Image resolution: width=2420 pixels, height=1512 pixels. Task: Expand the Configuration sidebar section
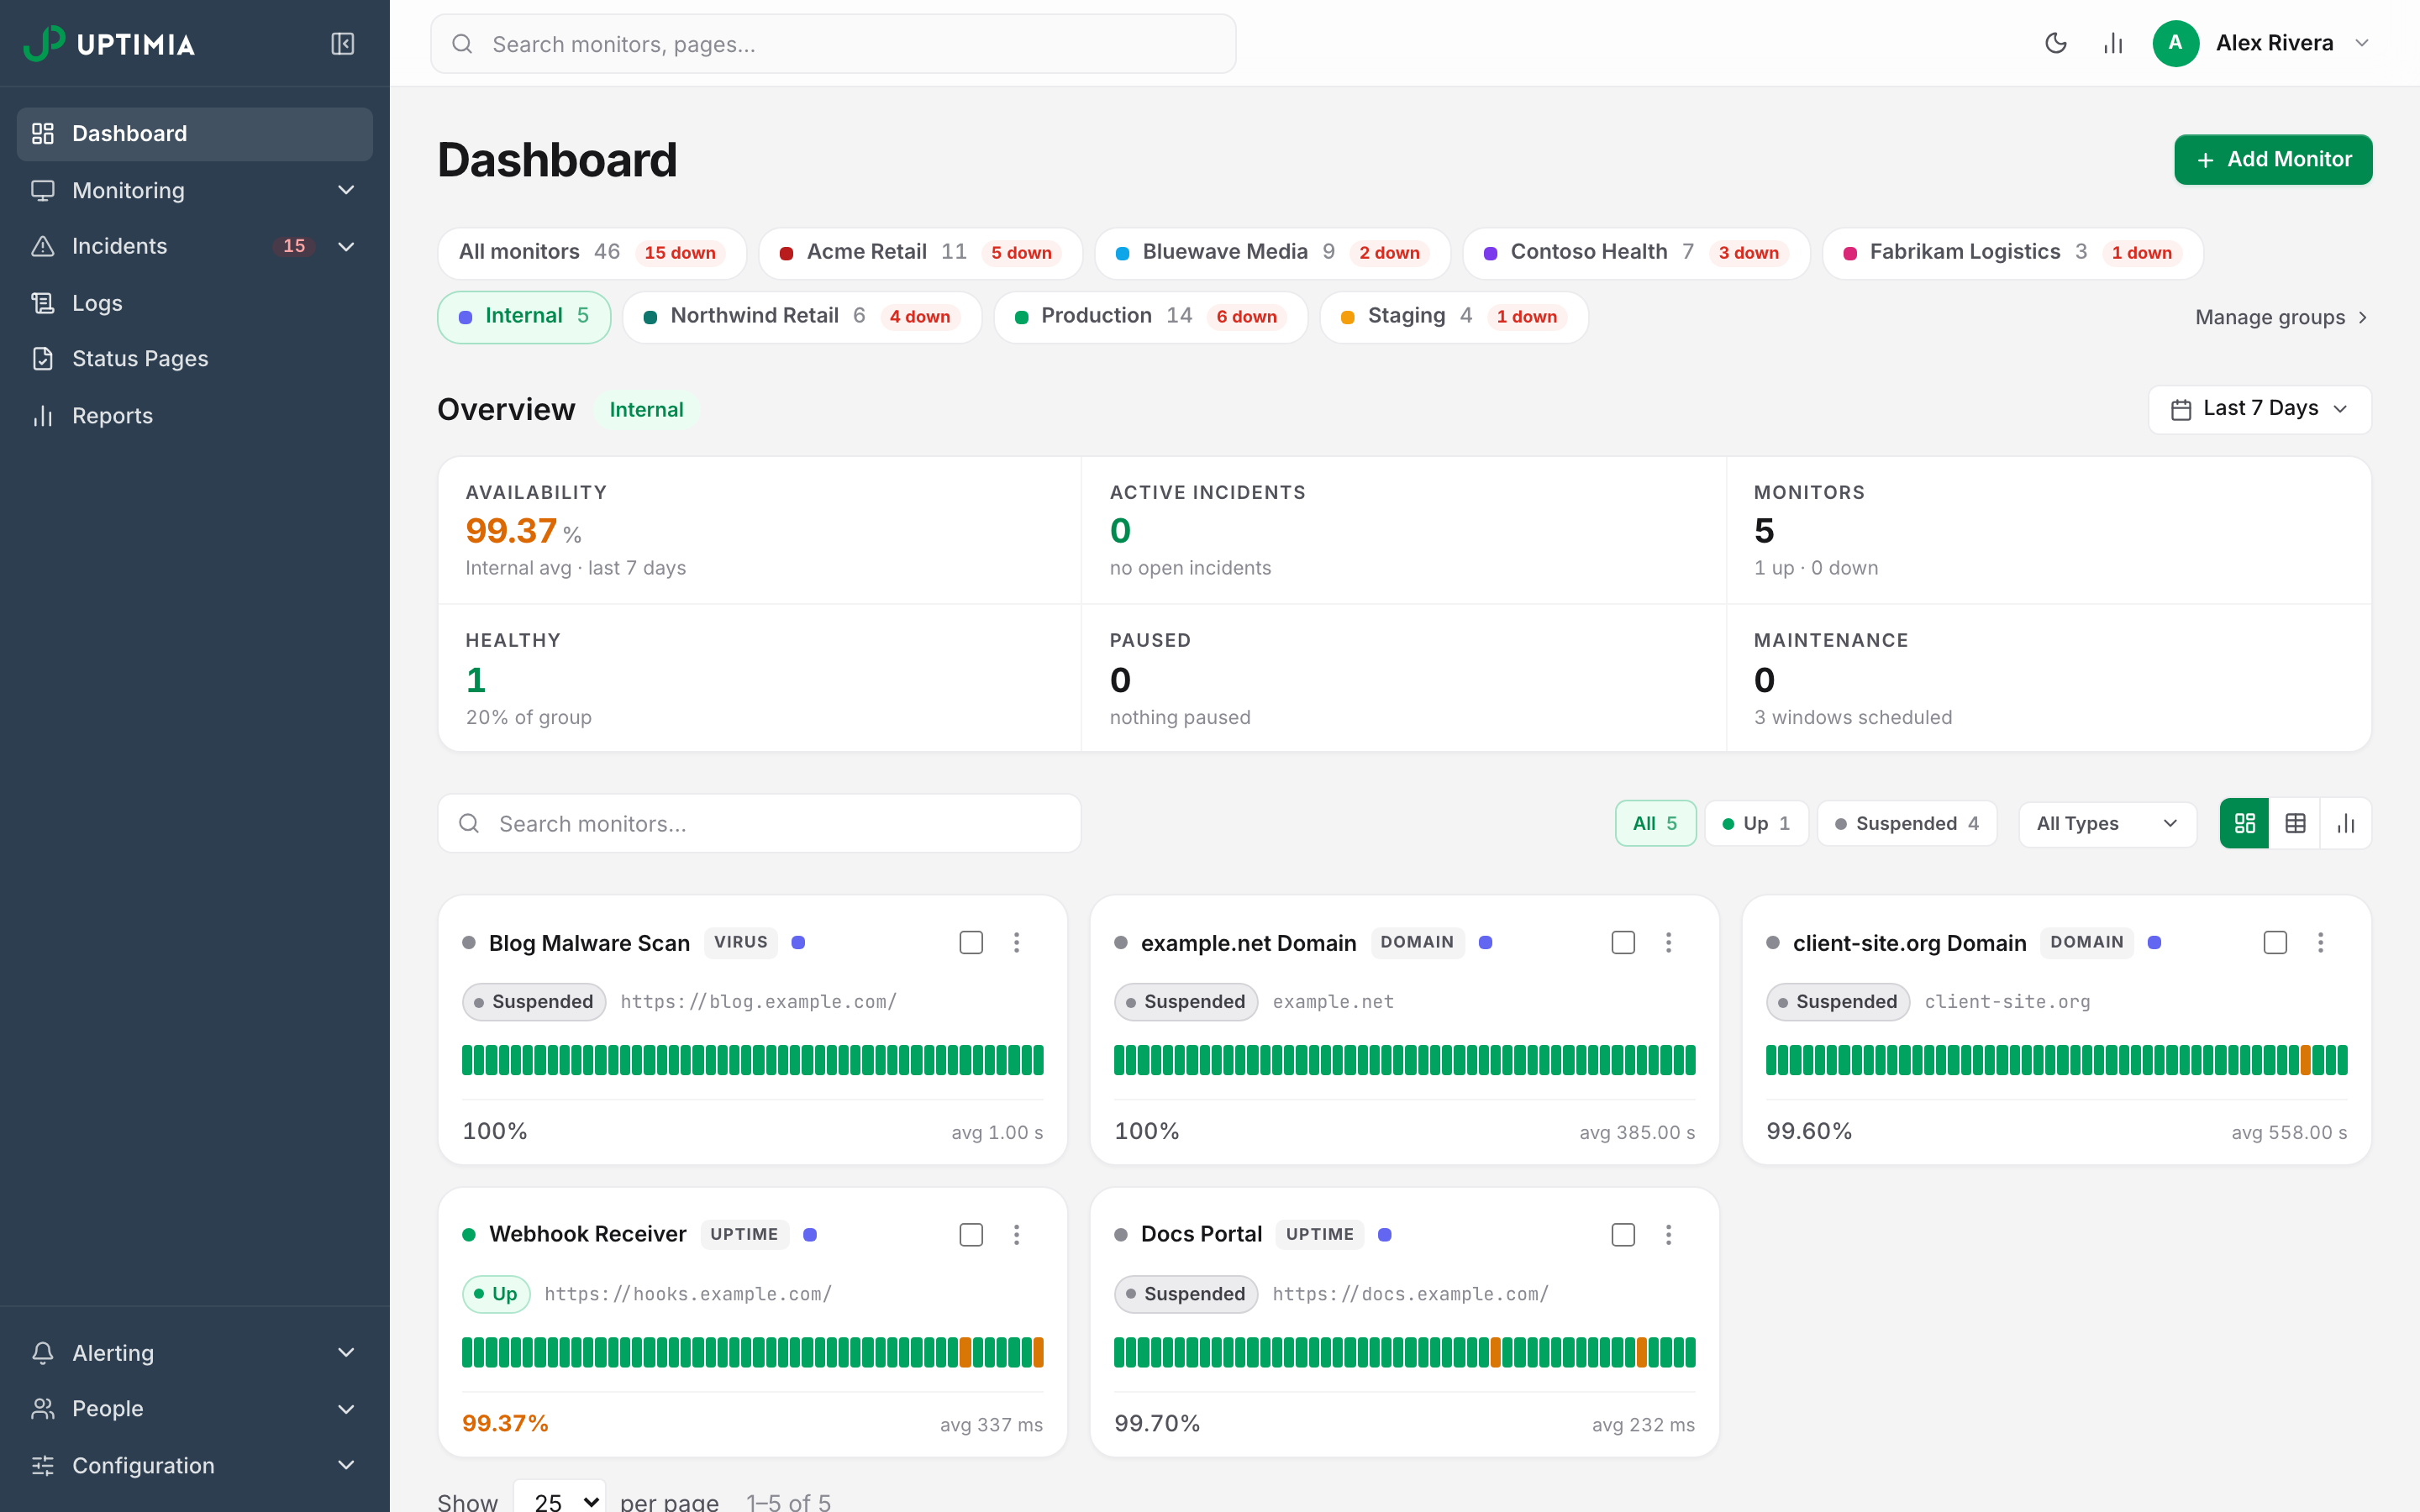(x=195, y=1465)
